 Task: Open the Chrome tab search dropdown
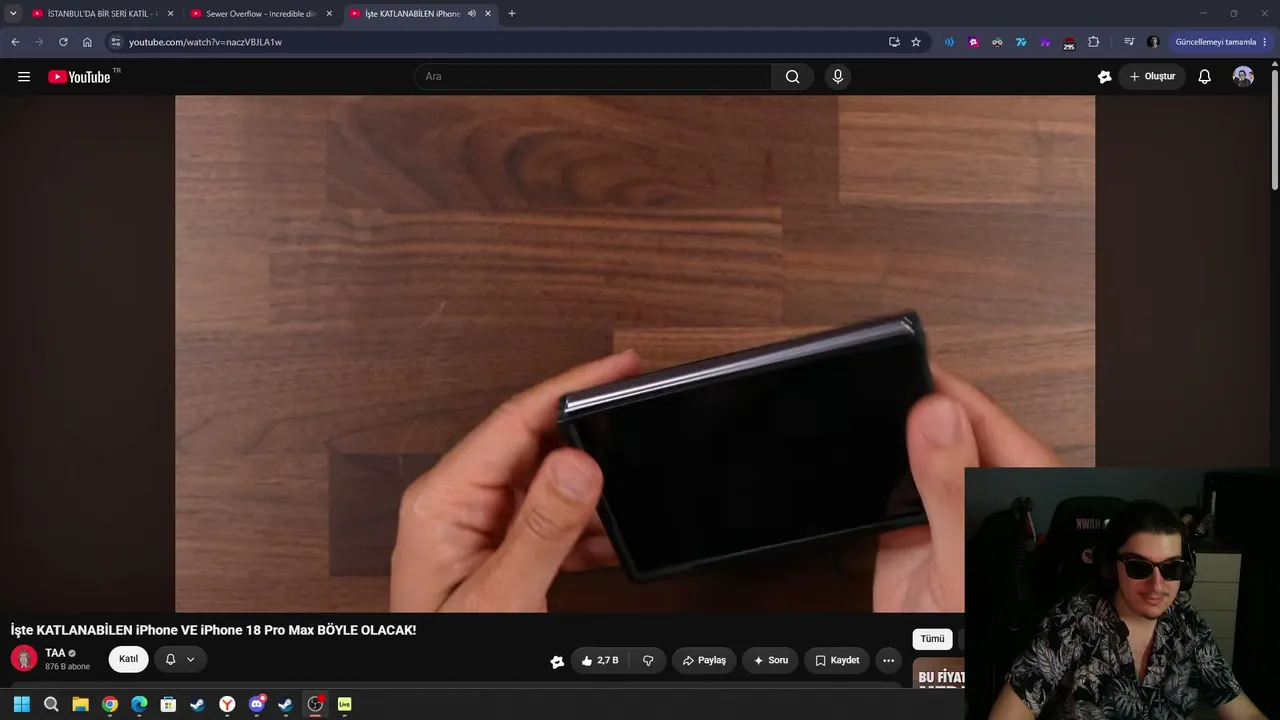click(13, 14)
